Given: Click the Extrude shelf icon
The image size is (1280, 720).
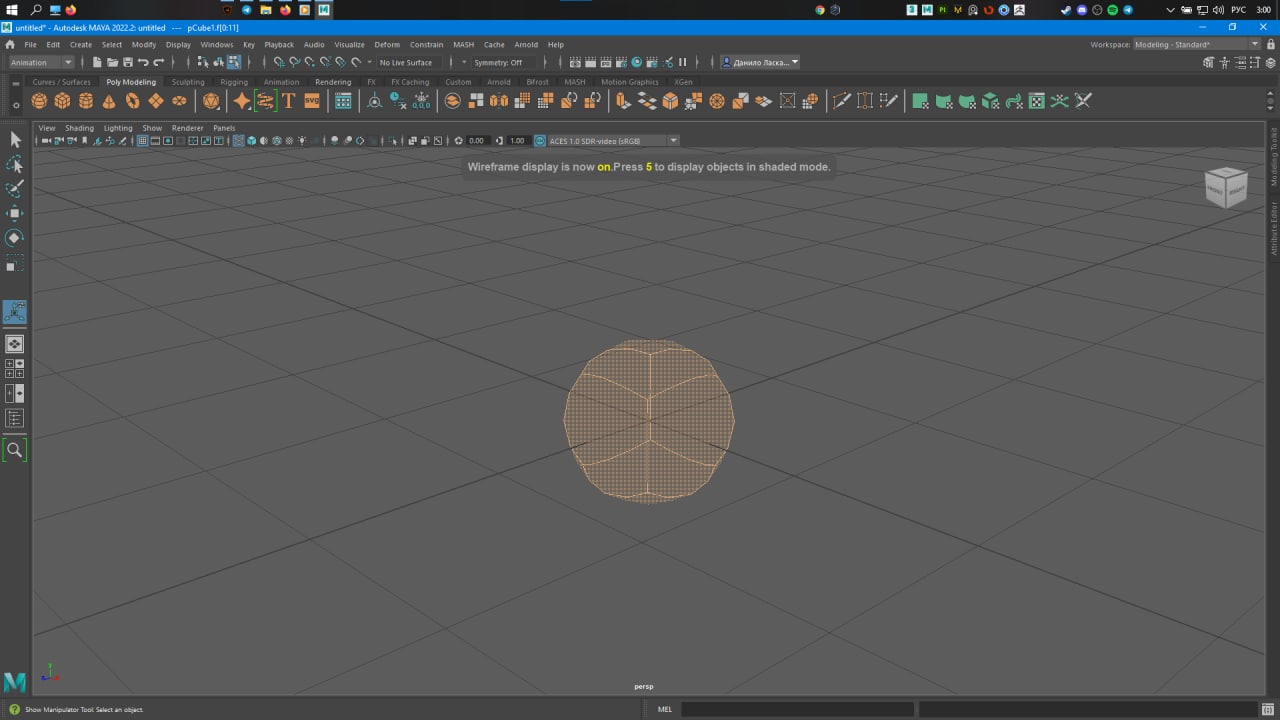Looking at the screenshot, I should click(624, 101).
